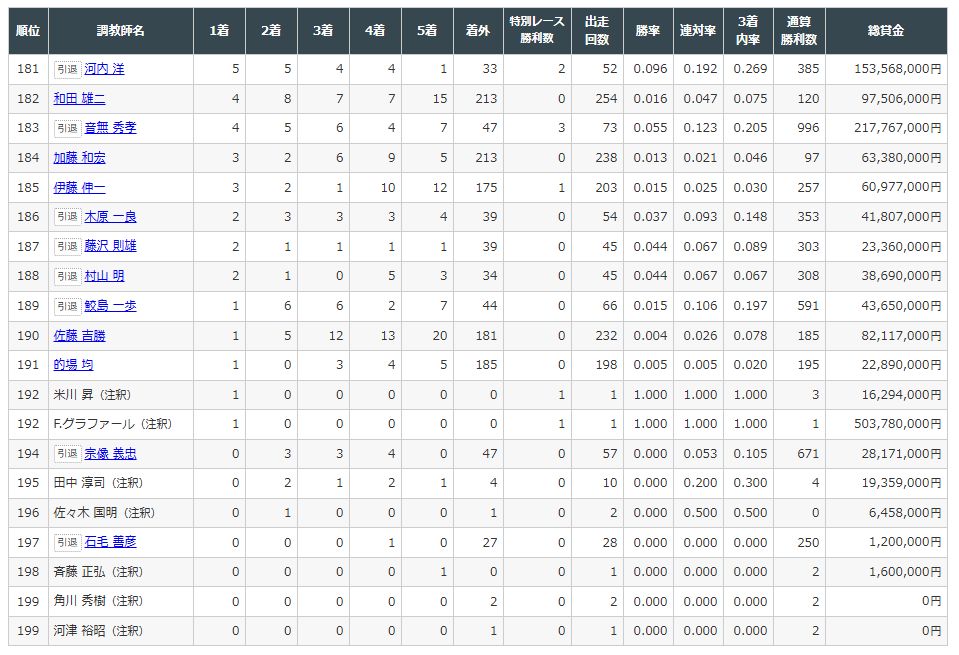Open trainer 的場 均 page

tap(73, 365)
